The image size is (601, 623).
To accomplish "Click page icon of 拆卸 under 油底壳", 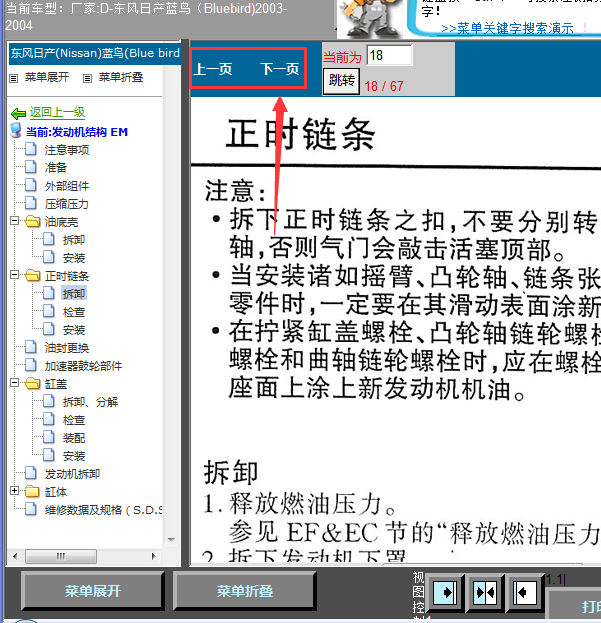I will (49, 239).
